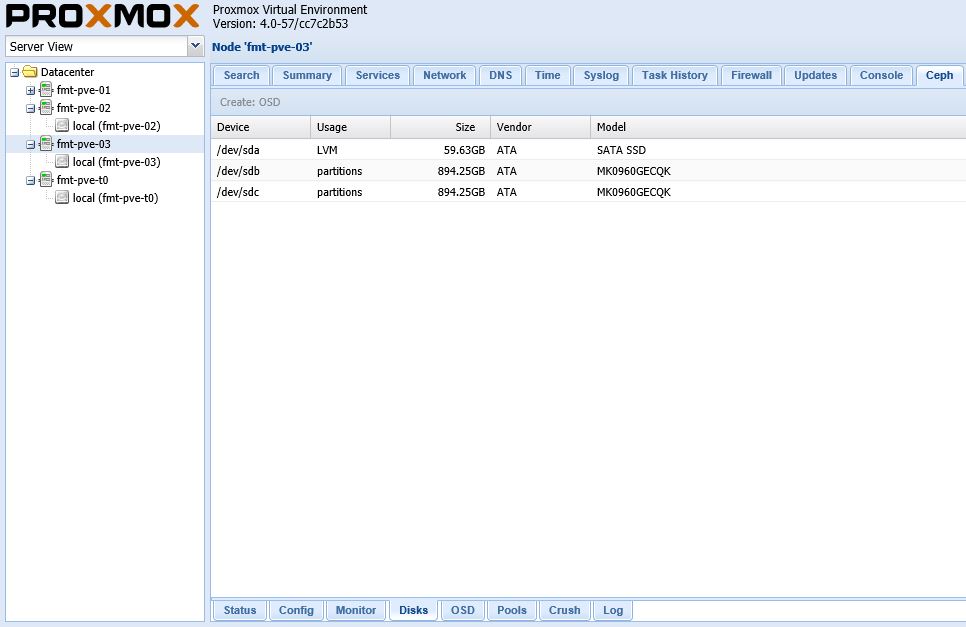Open the Ceph Log sub-tab
The height and width of the screenshot is (627, 966).
tap(613, 610)
